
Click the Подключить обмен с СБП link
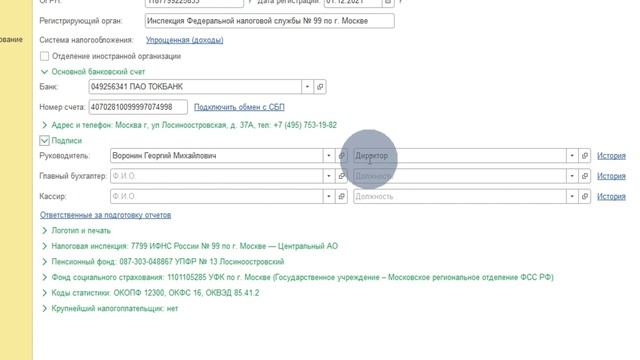[239, 107]
